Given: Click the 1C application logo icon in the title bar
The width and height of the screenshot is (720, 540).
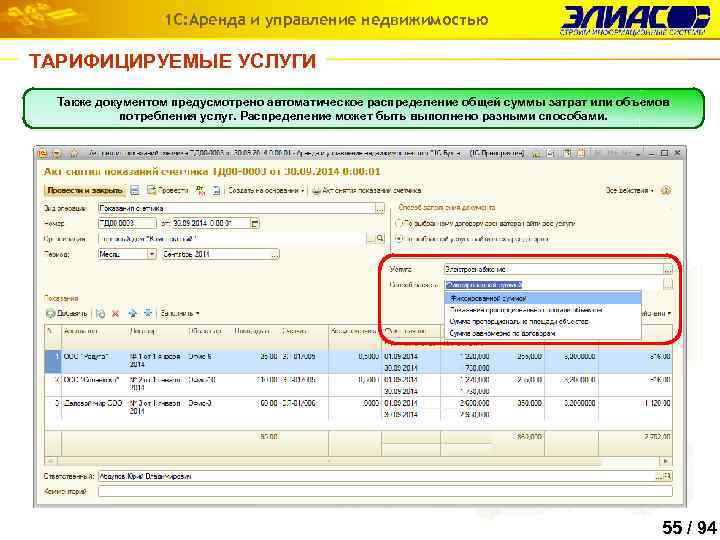Looking at the screenshot, I should click(x=43, y=153).
